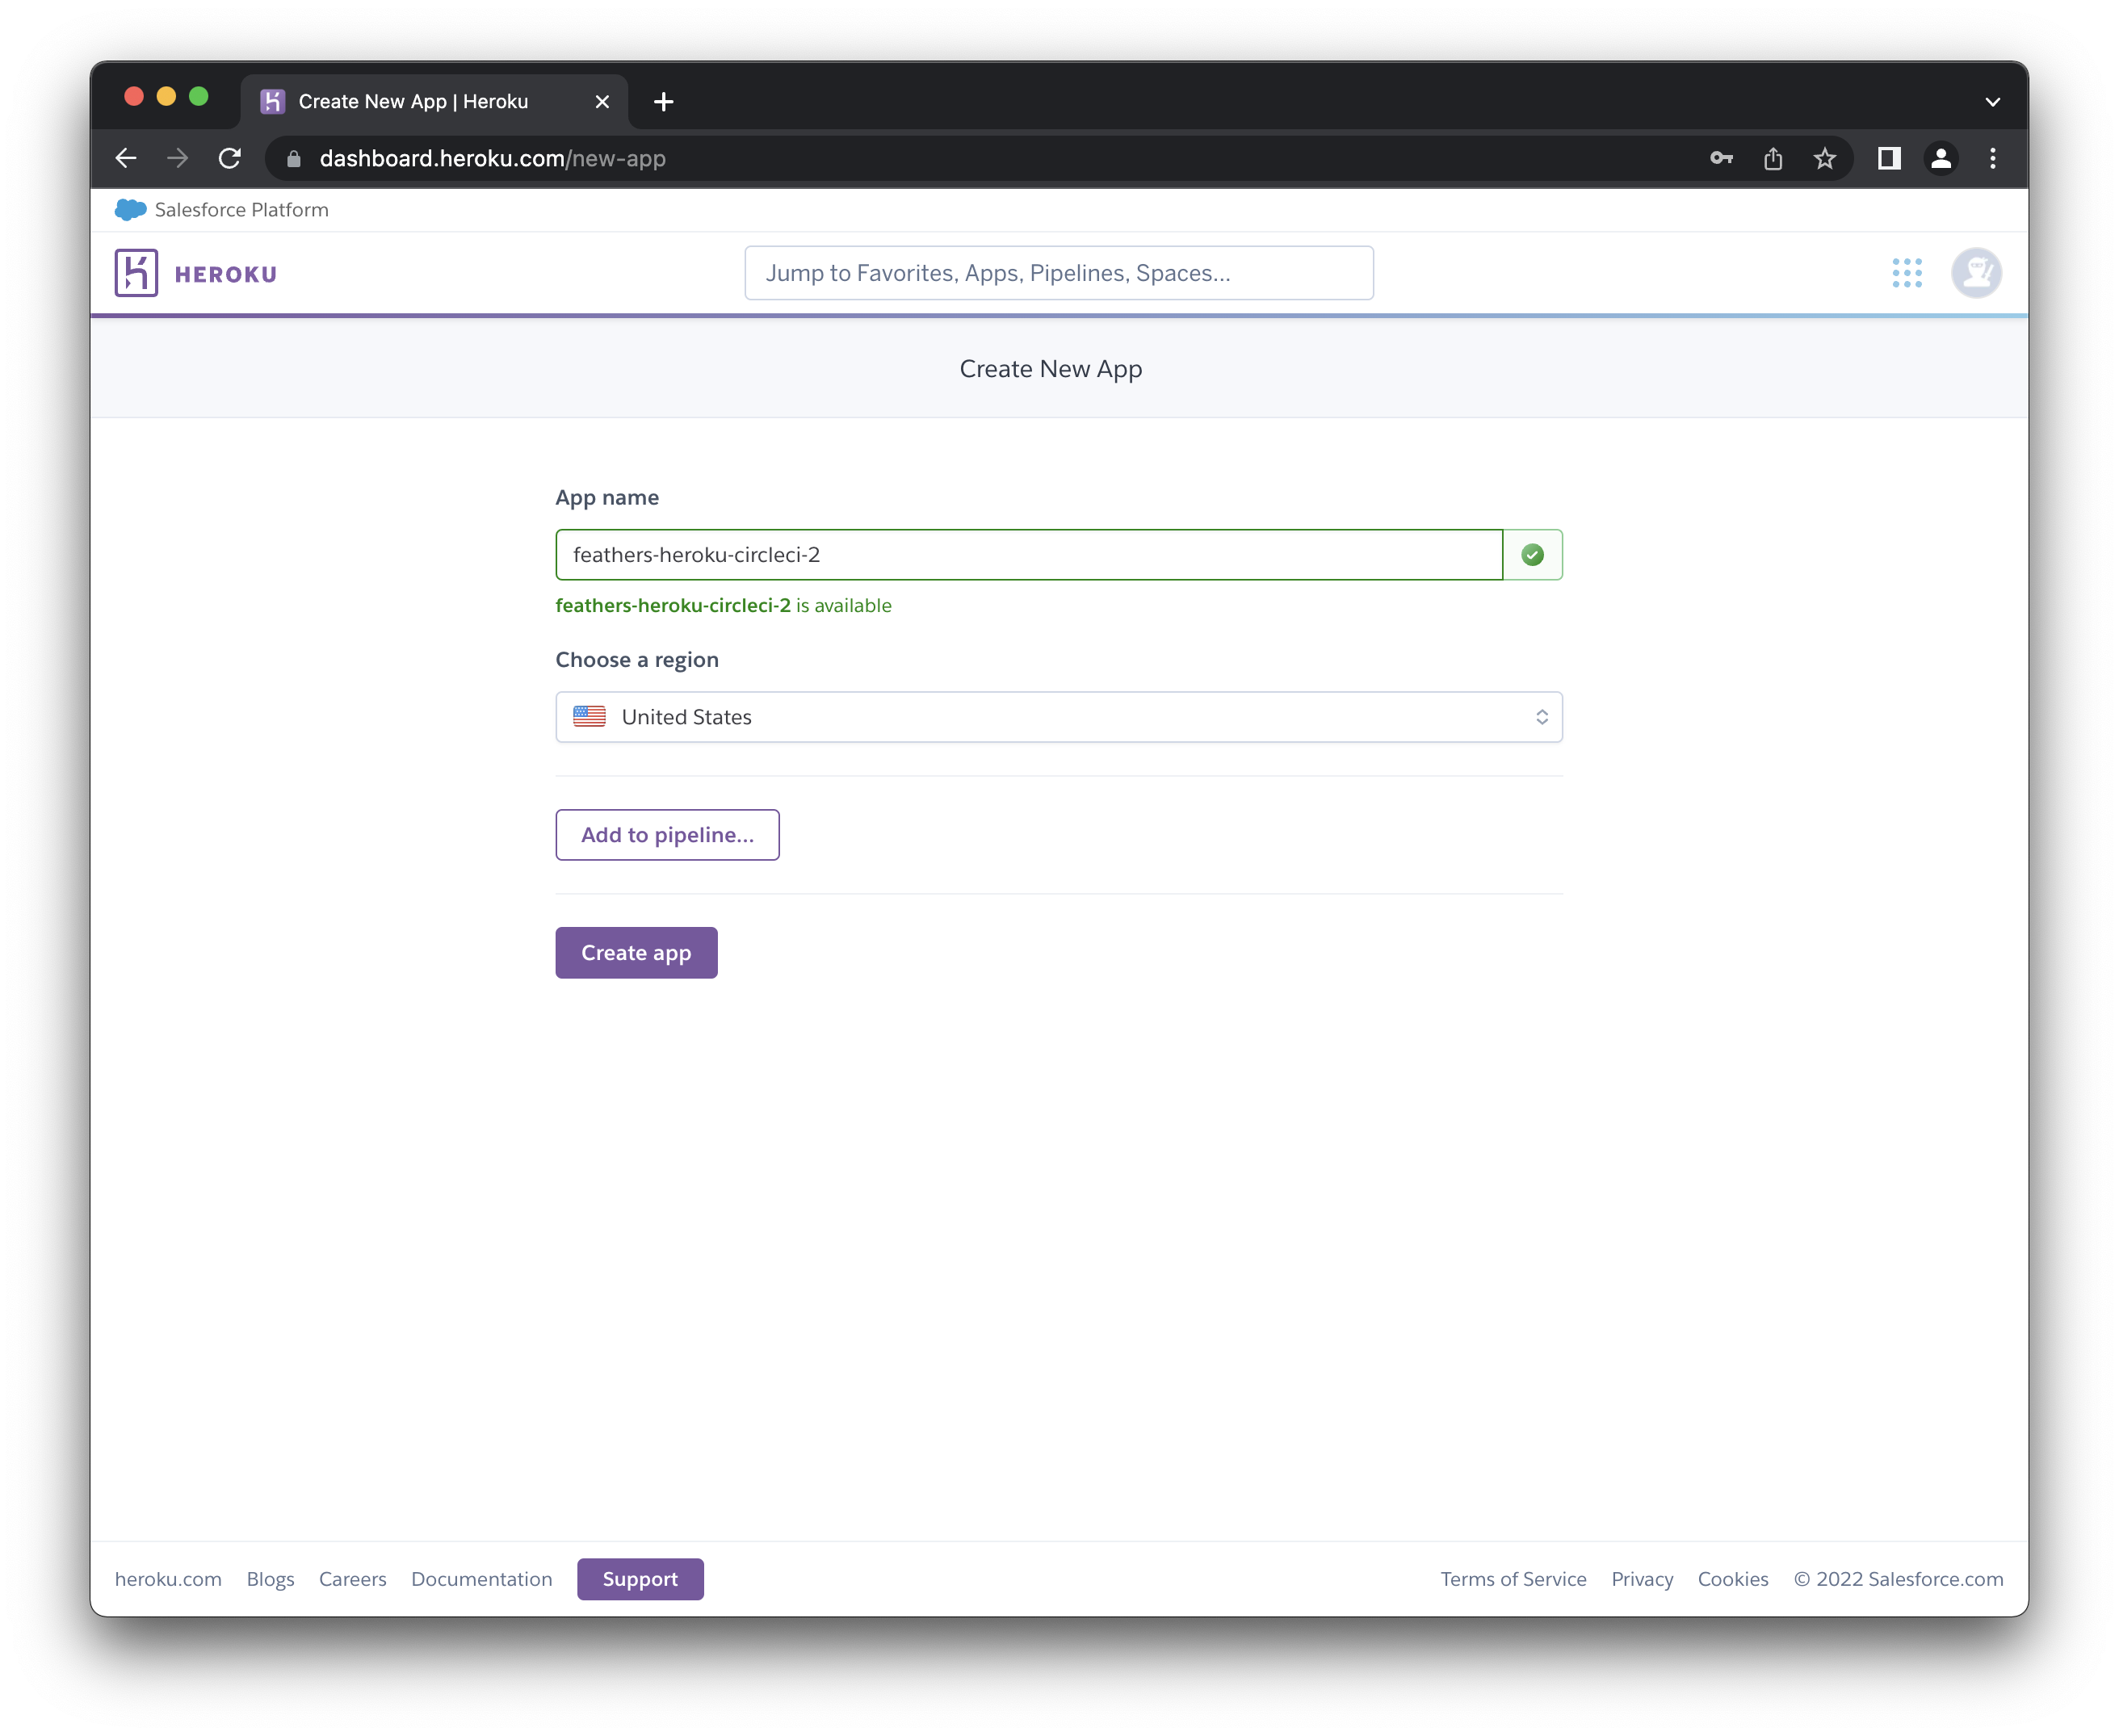Viewport: 2119px width, 1736px height.
Task: Switch to the Create New App browser tab
Action: tap(412, 100)
